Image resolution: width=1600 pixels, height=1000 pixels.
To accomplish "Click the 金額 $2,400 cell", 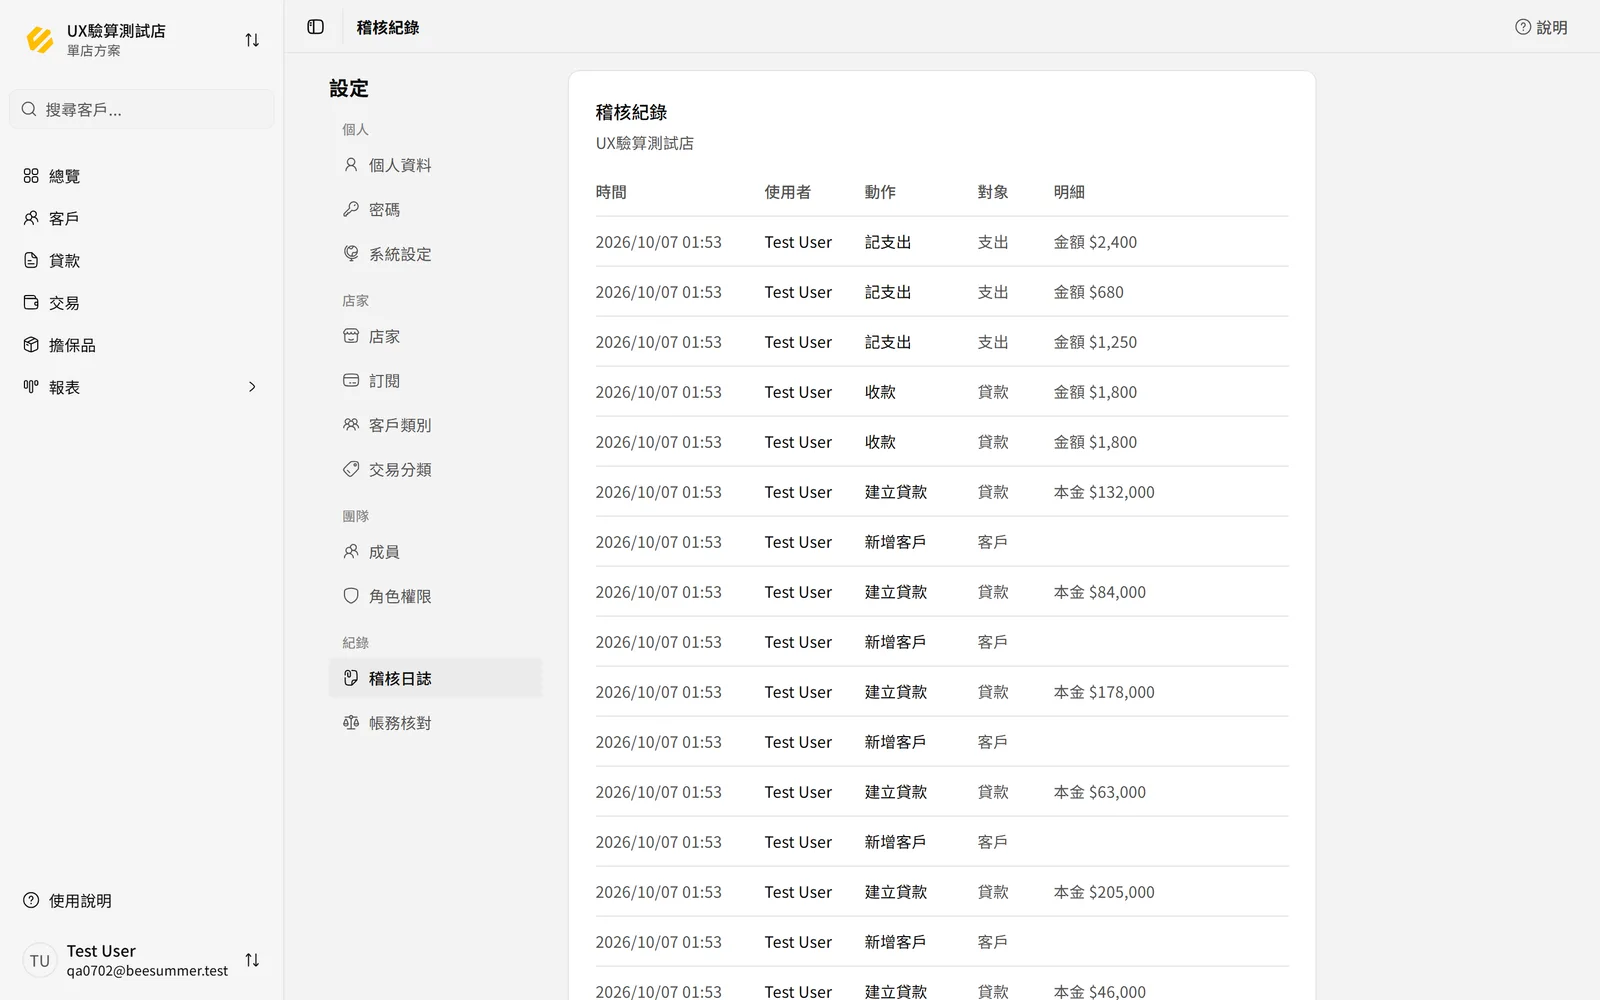I will (x=1095, y=242).
